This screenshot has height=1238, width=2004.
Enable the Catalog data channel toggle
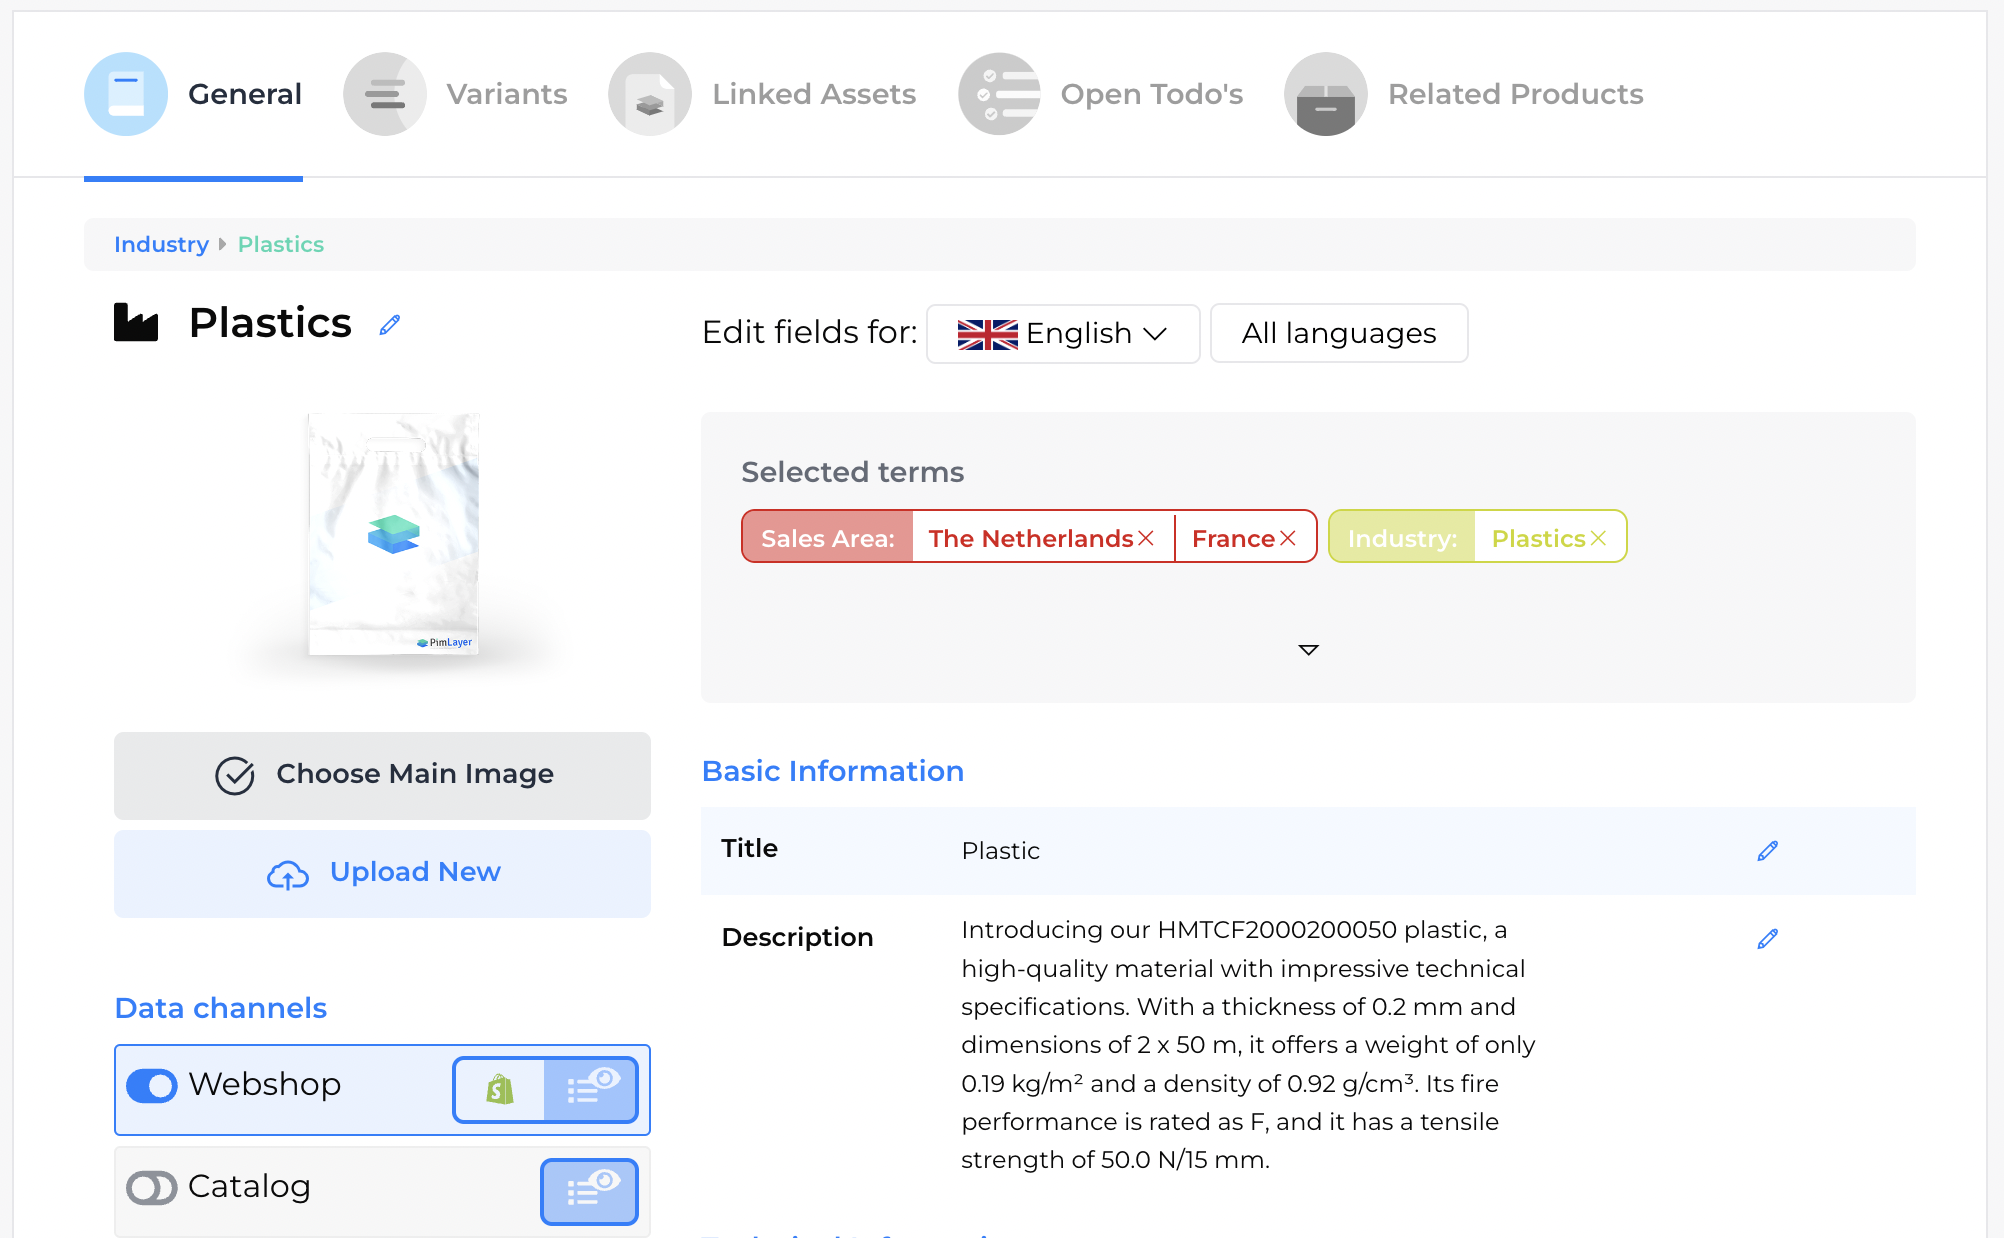click(152, 1188)
